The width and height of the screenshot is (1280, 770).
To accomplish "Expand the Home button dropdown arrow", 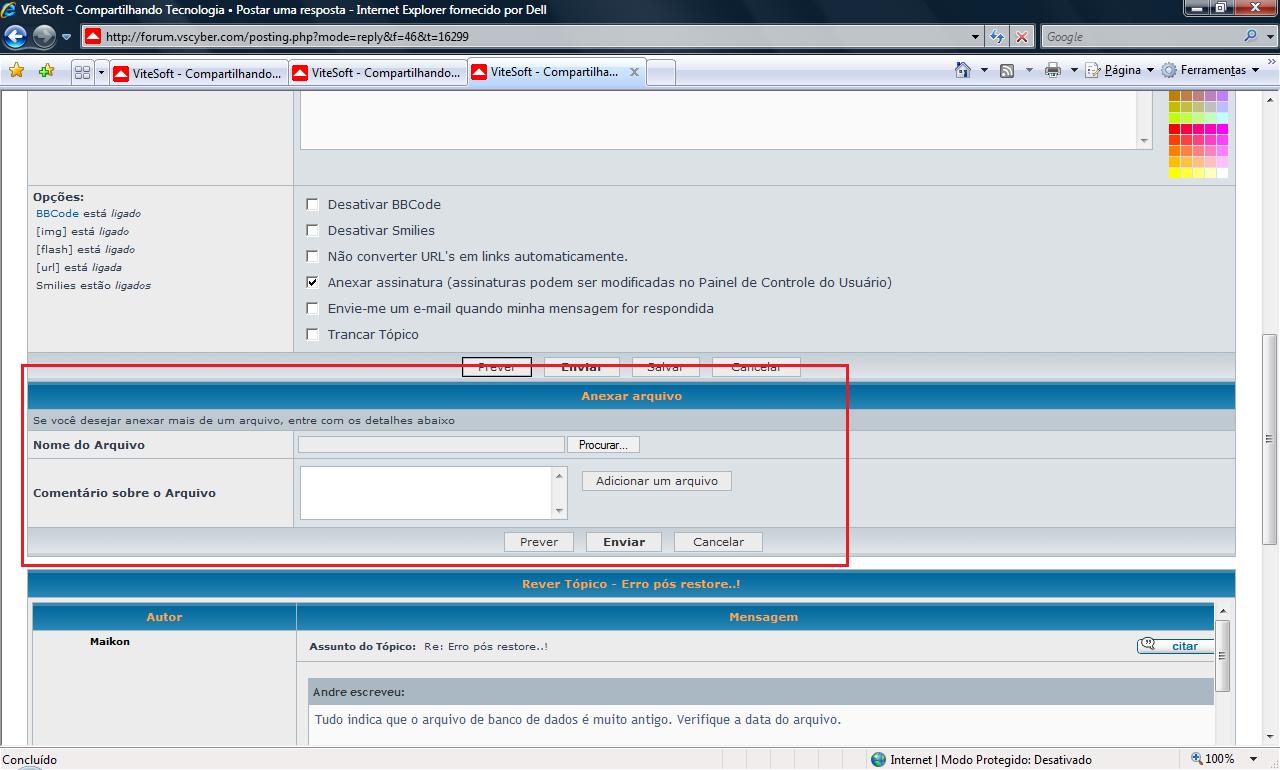I will (984, 70).
